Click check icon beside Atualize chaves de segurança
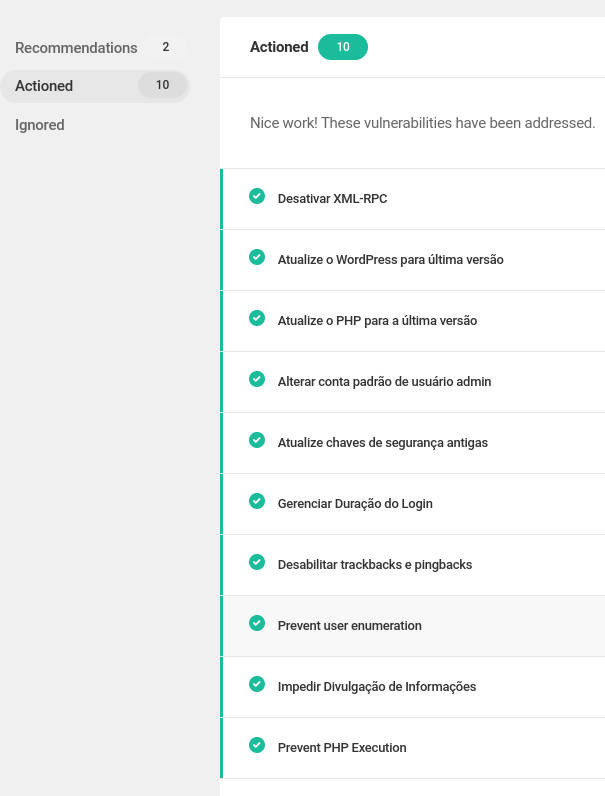The height and width of the screenshot is (796, 605). [257, 440]
